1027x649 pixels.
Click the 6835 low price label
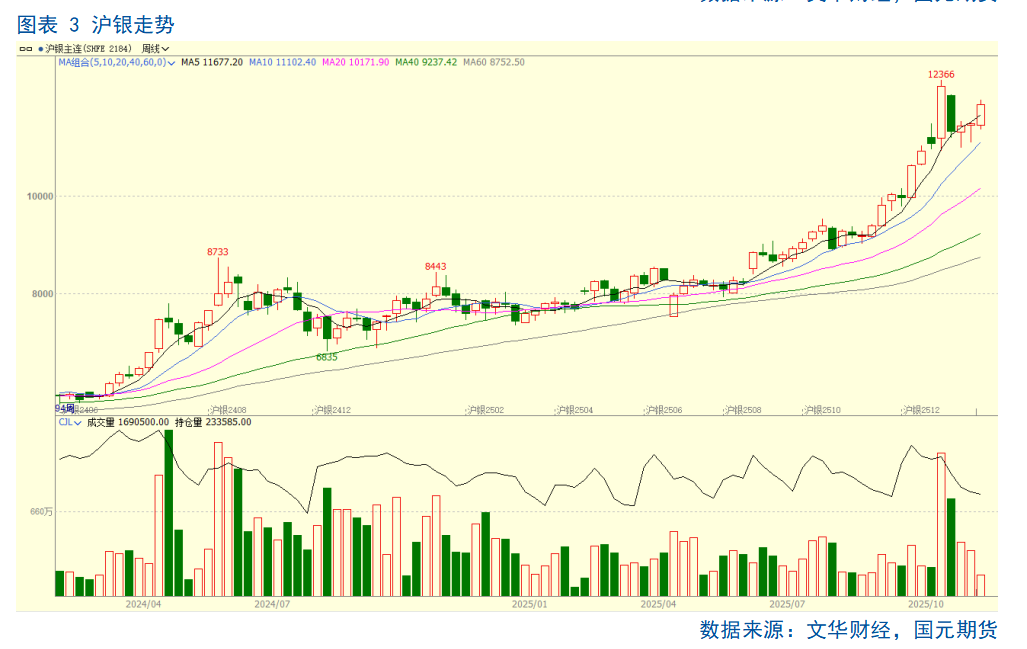click(327, 357)
